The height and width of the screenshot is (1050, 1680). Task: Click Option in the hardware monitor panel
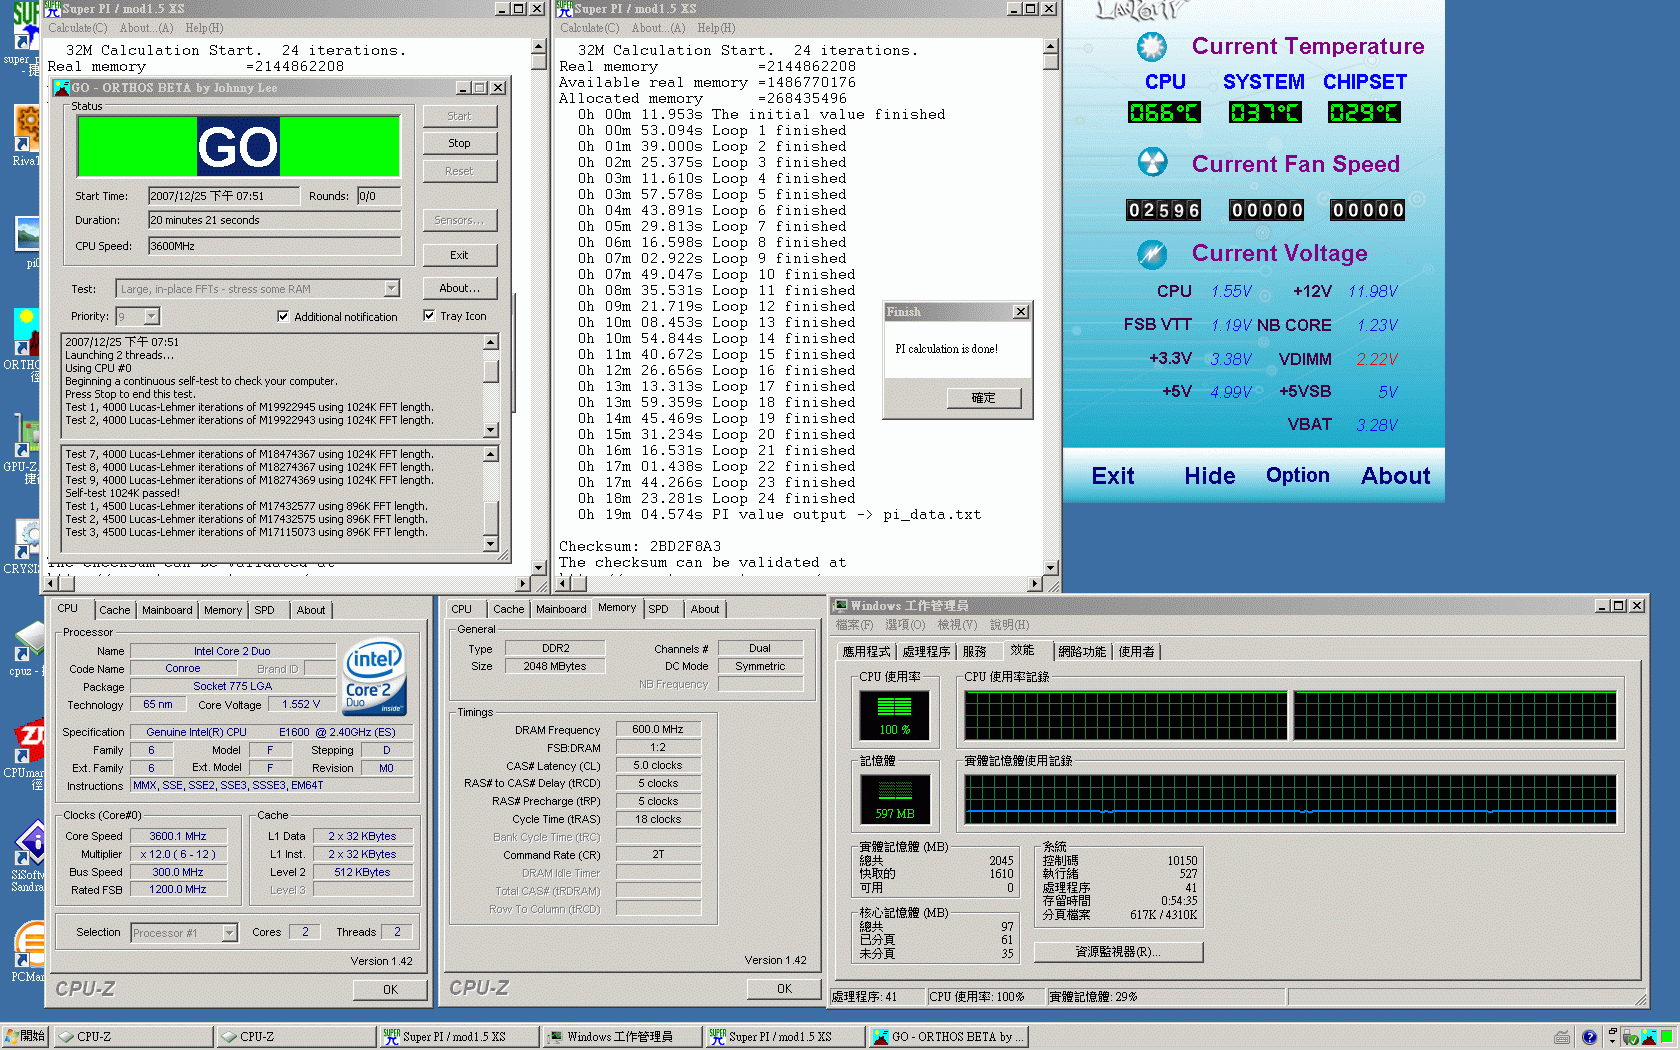pos(1298,475)
